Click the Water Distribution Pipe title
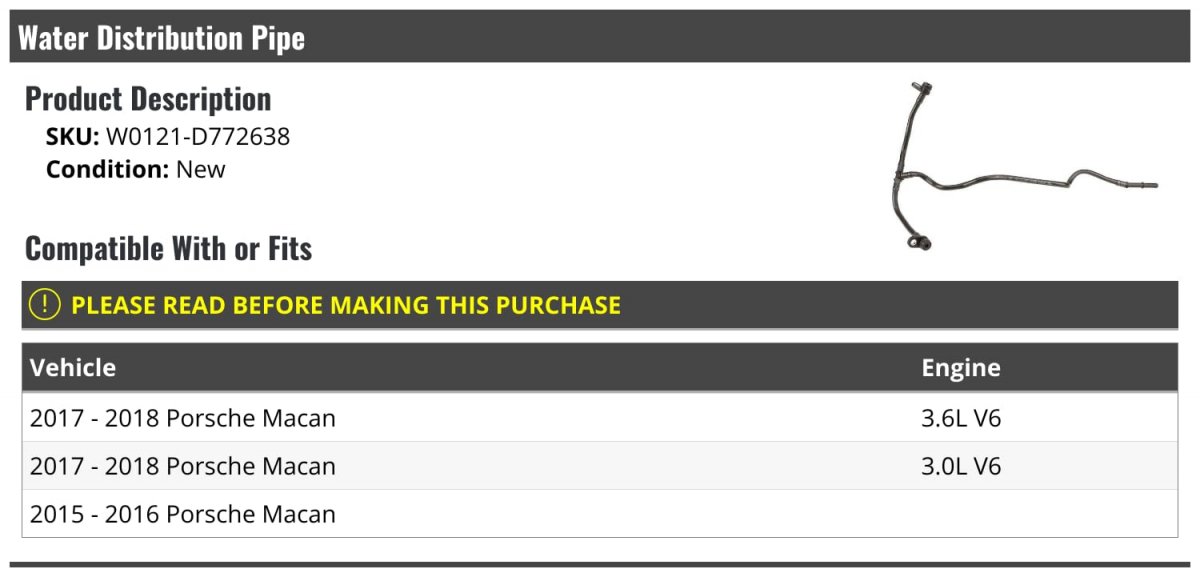This screenshot has width=1200, height=577. pos(162,38)
